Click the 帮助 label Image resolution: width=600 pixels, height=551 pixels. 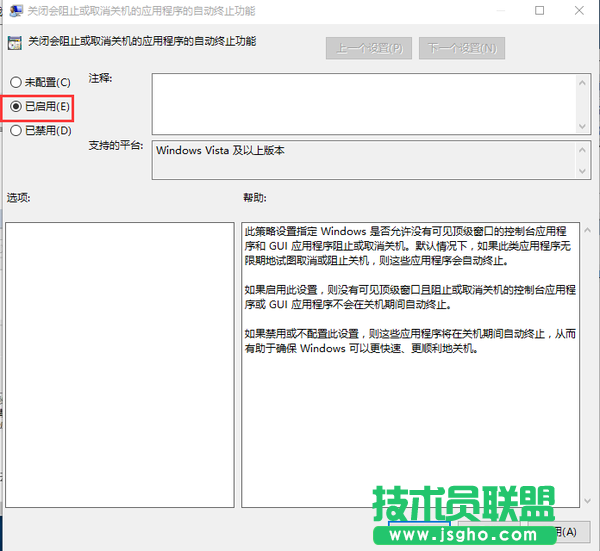[x=255, y=198]
